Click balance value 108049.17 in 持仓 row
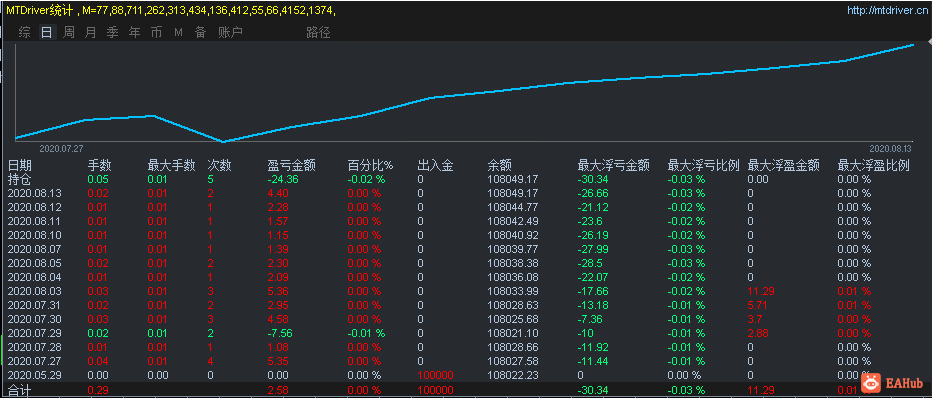 click(x=512, y=179)
